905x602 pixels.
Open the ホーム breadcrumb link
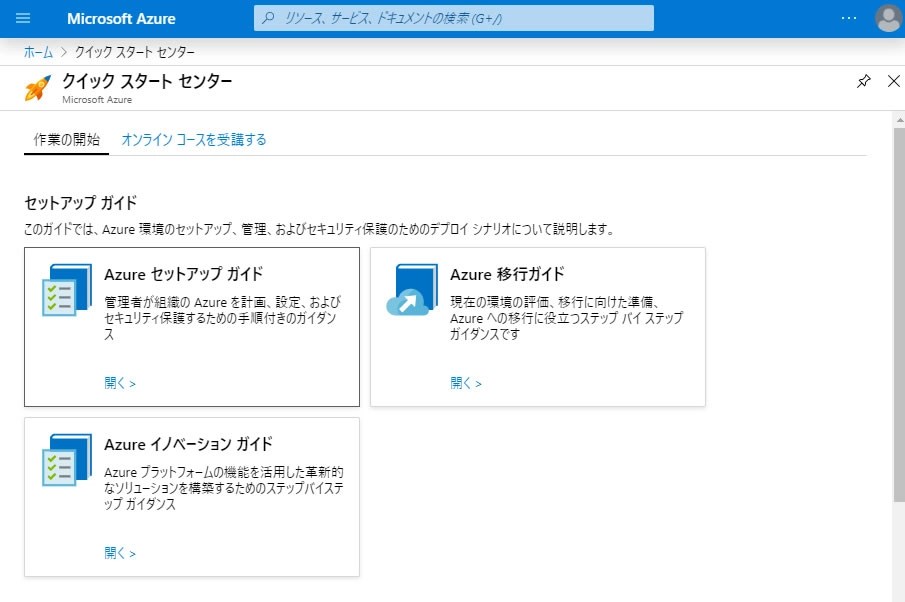click(x=36, y=51)
